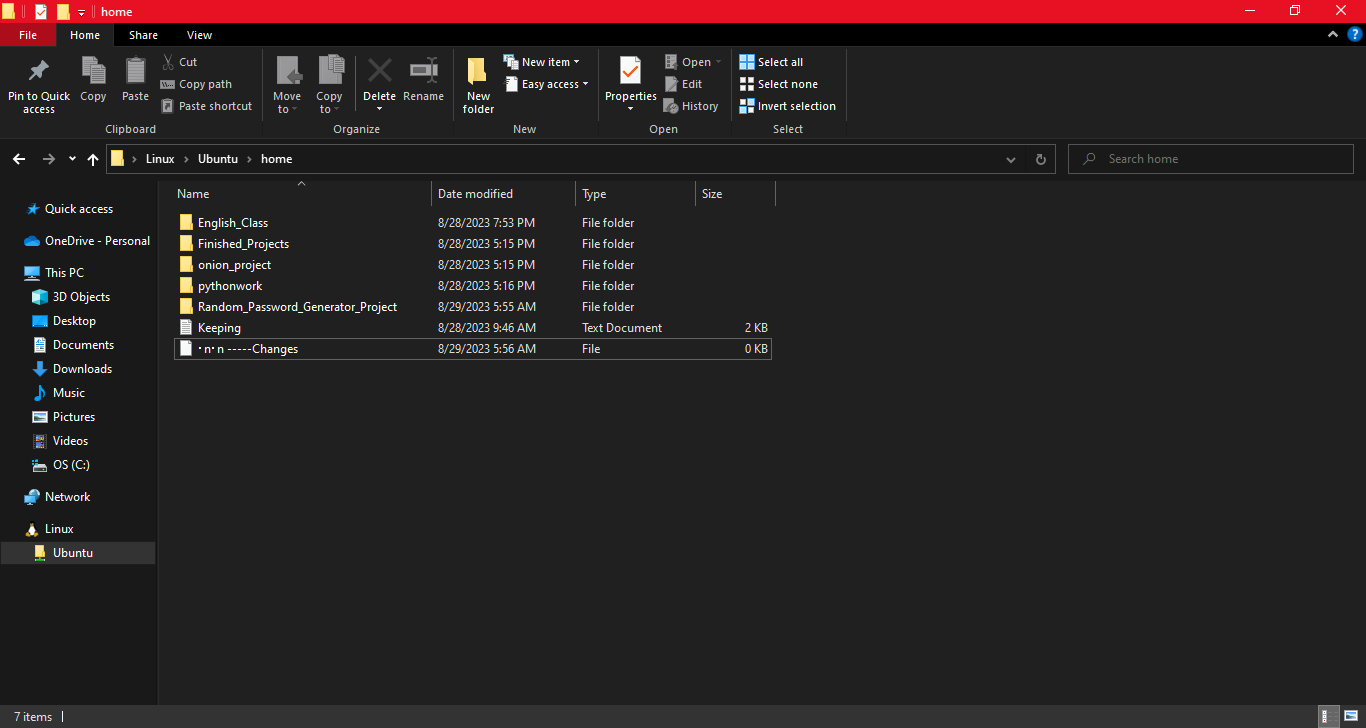Go up one directory level
Image resolution: width=1366 pixels, height=728 pixels.
click(x=93, y=159)
